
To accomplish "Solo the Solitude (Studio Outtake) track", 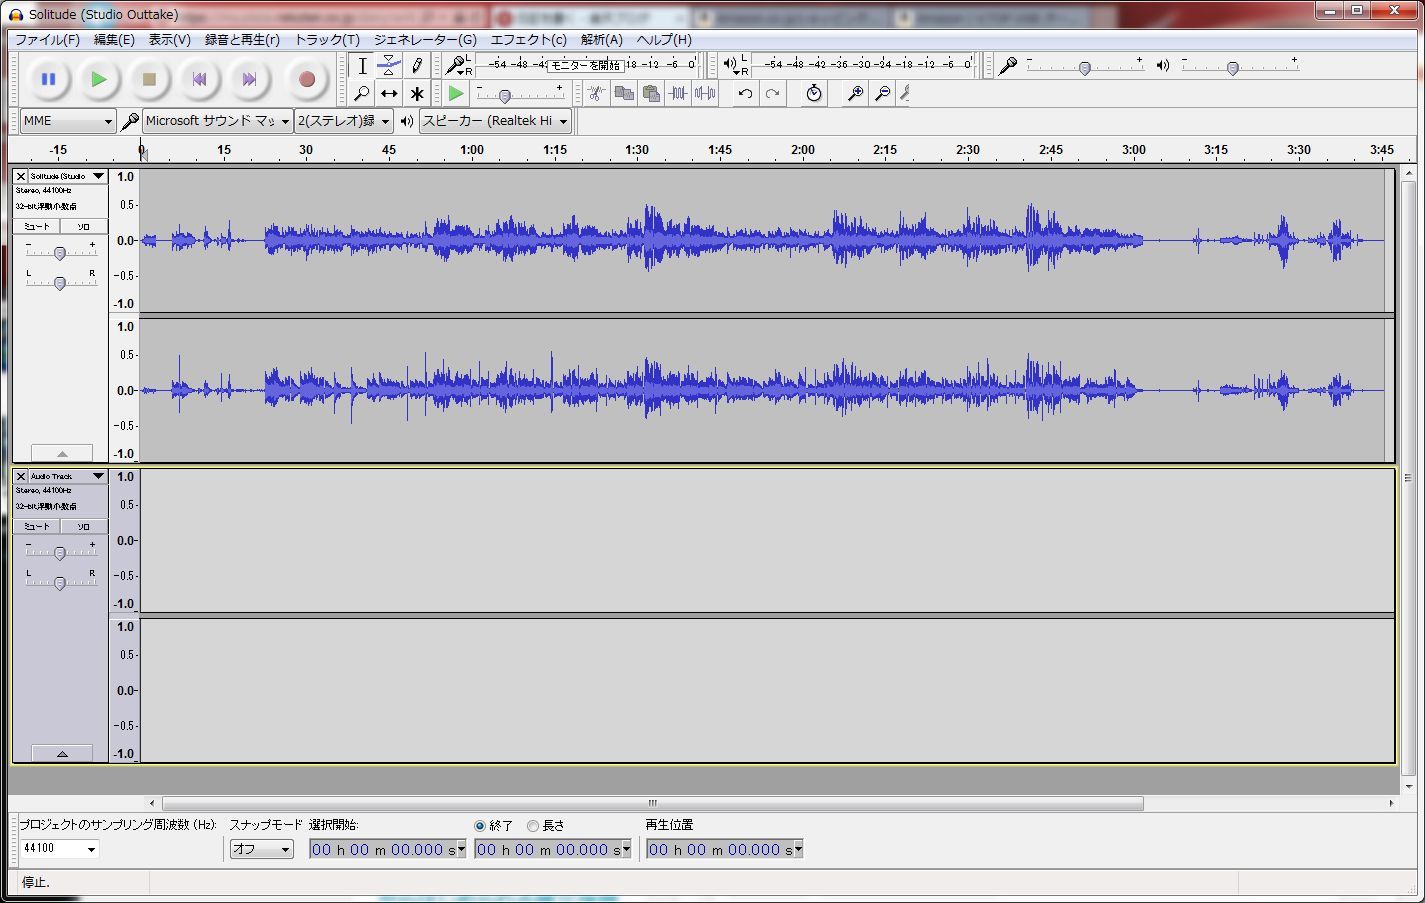I will pyautogui.click(x=83, y=227).
